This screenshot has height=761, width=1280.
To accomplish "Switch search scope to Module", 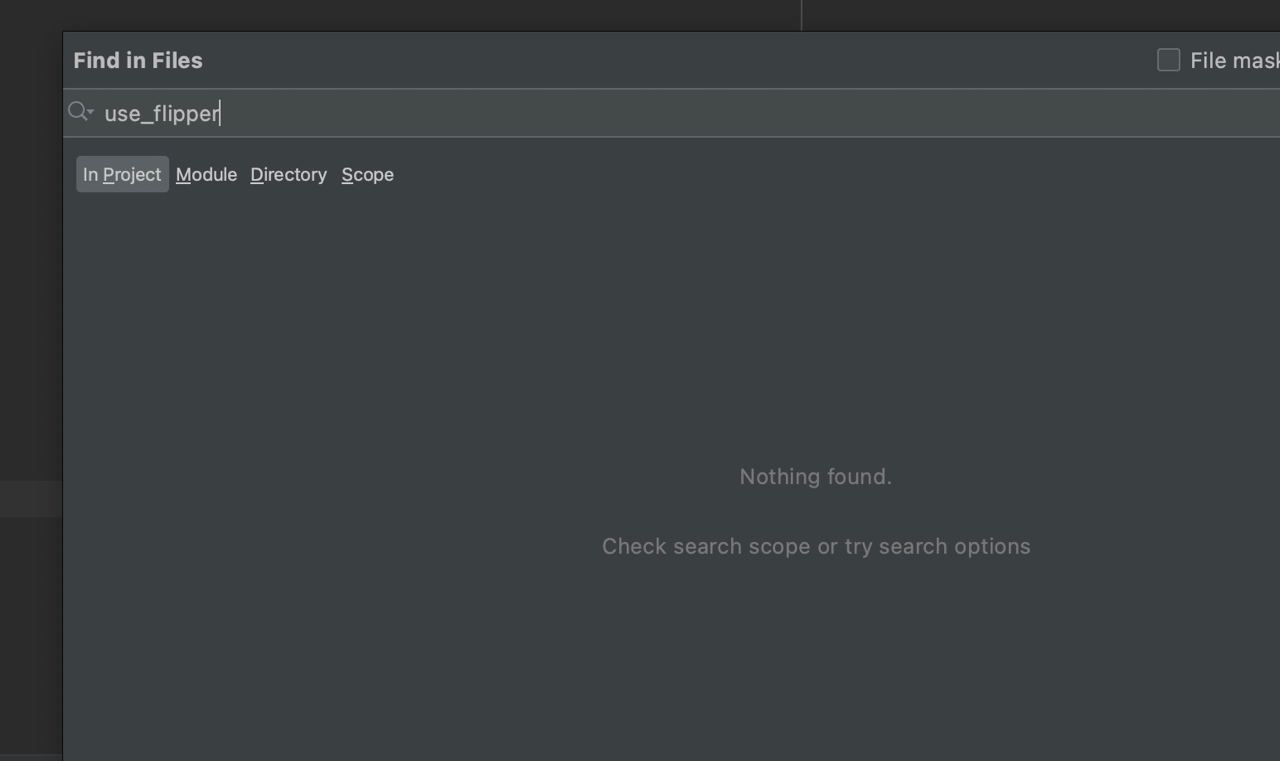I will tap(206, 174).
